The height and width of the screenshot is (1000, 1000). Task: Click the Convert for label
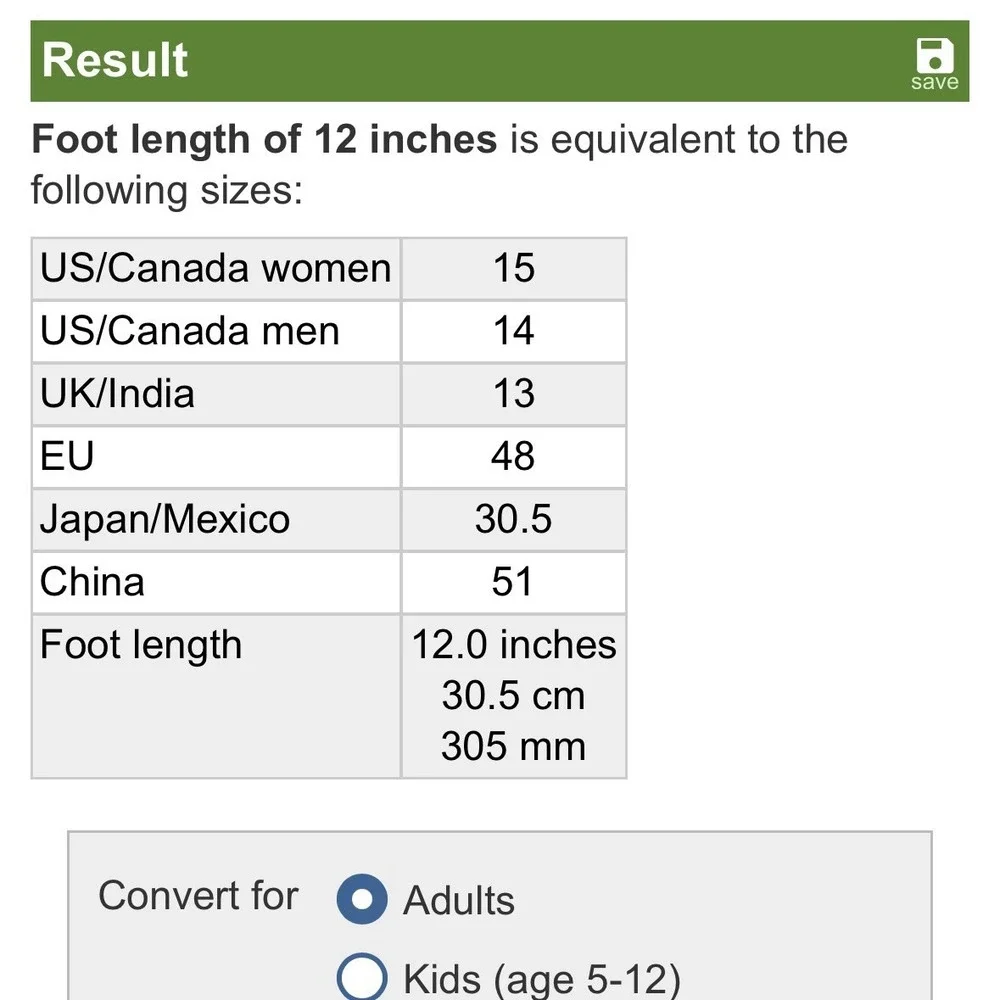(x=198, y=895)
